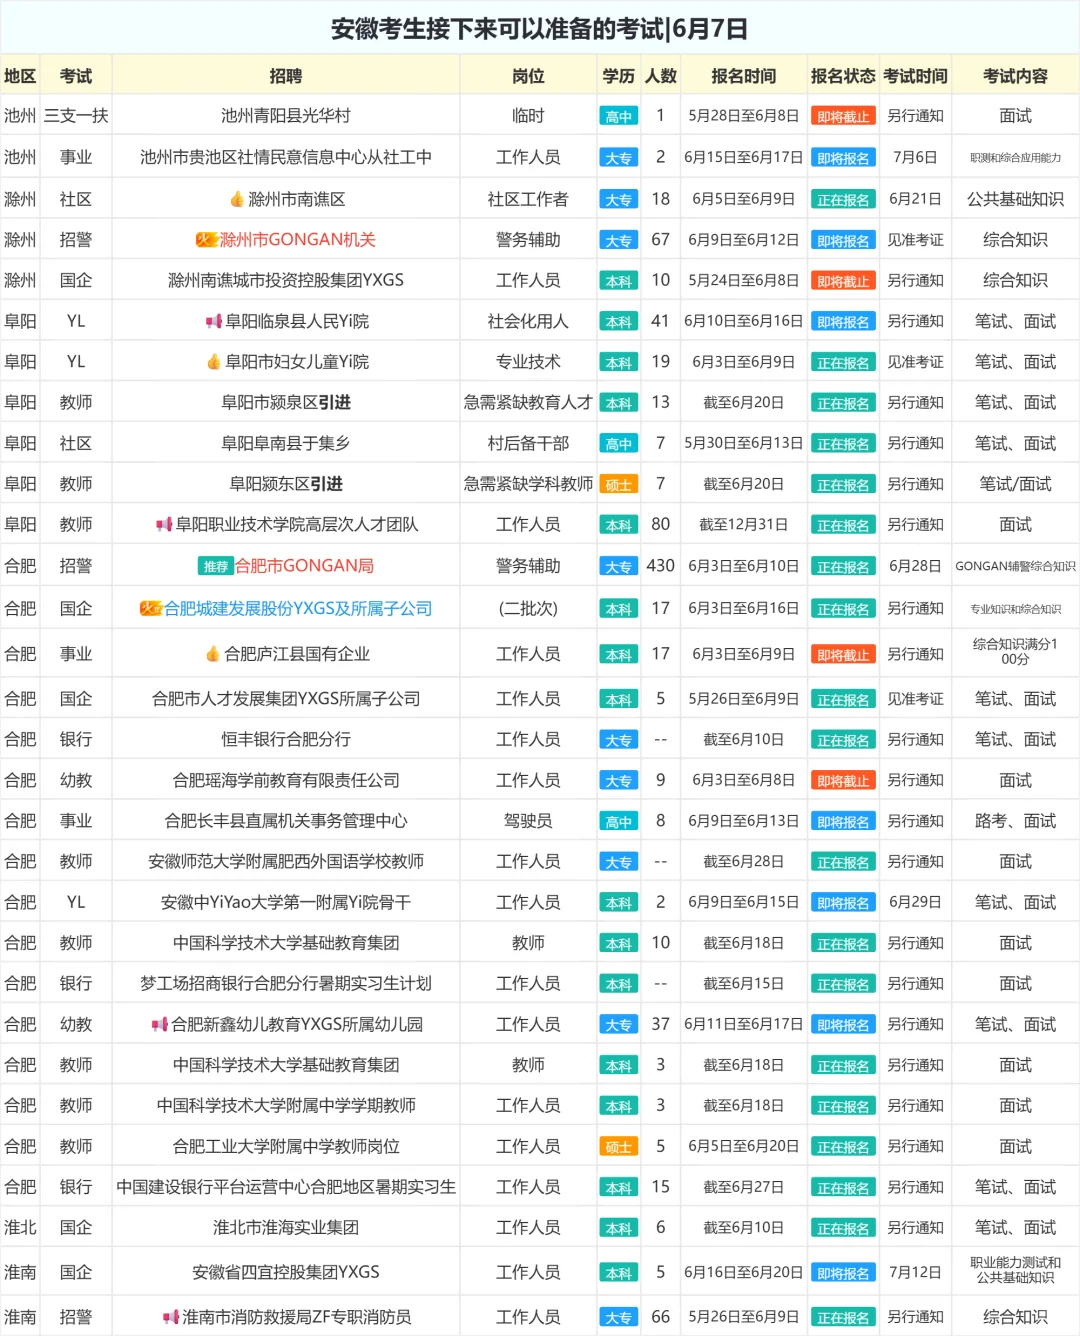Click the GONGAN辅警综合知识 content cell

pyautogui.click(x=1015, y=566)
